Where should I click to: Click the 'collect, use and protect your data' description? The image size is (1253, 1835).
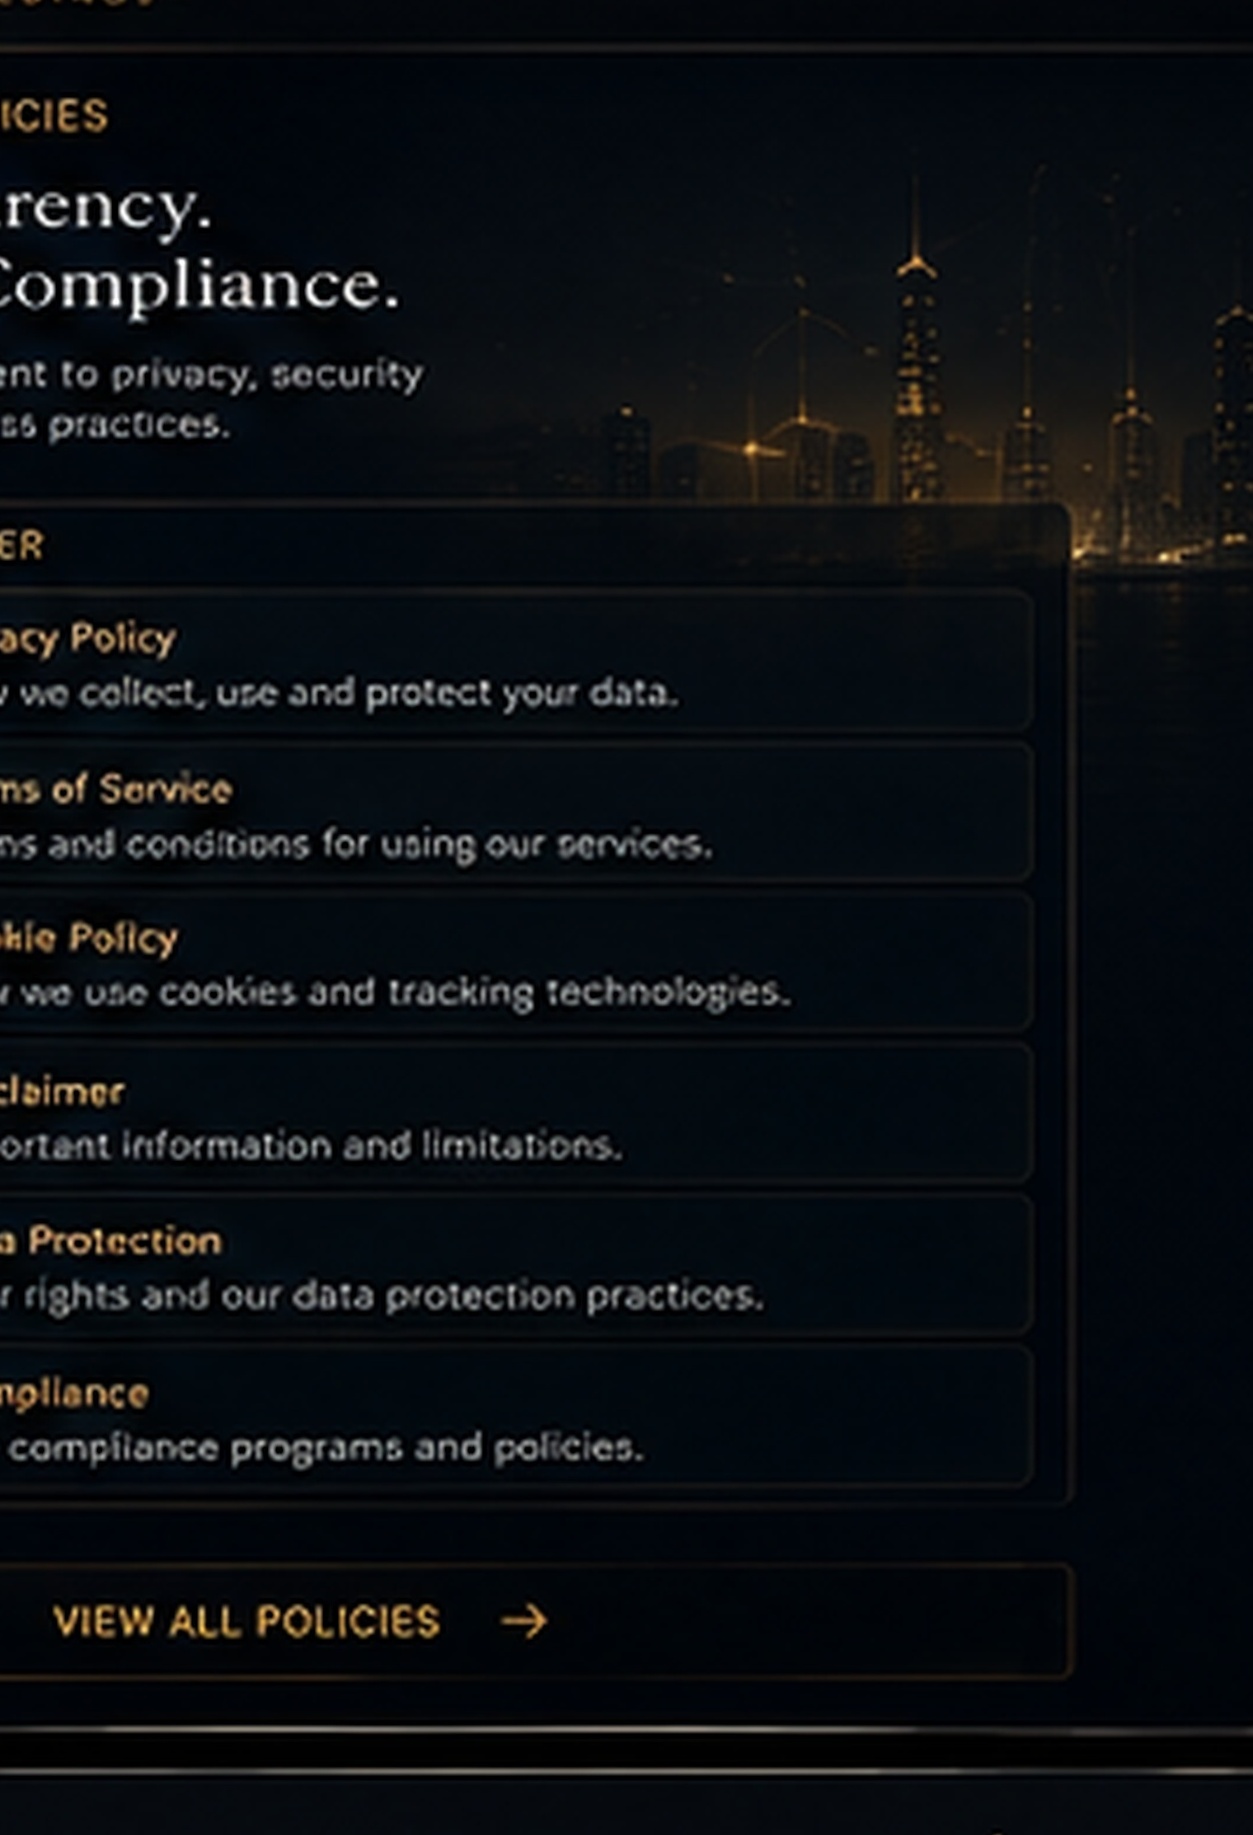click(339, 693)
